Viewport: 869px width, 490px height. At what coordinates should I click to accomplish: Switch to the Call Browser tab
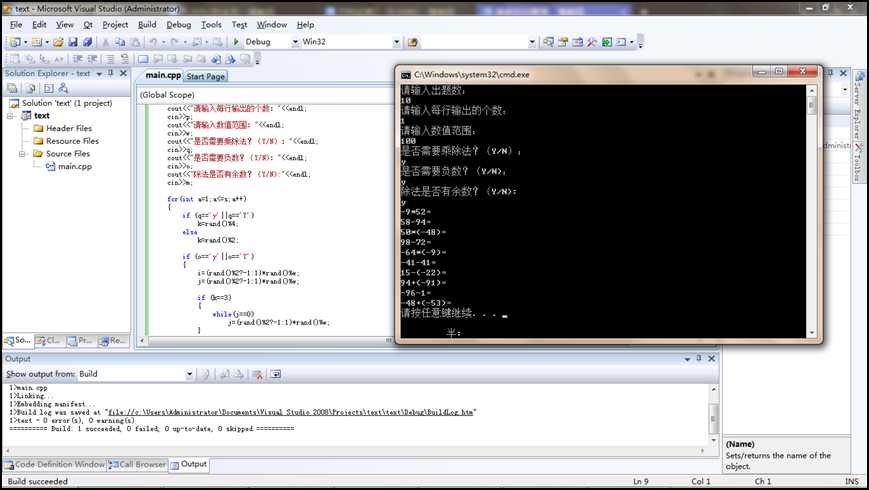tap(137, 465)
